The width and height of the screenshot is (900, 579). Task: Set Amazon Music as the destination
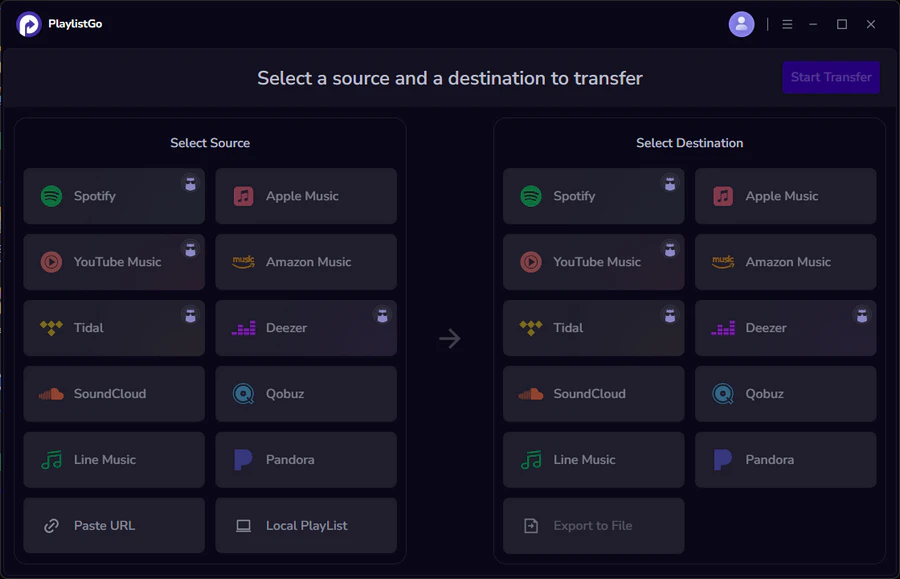[785, 262]
